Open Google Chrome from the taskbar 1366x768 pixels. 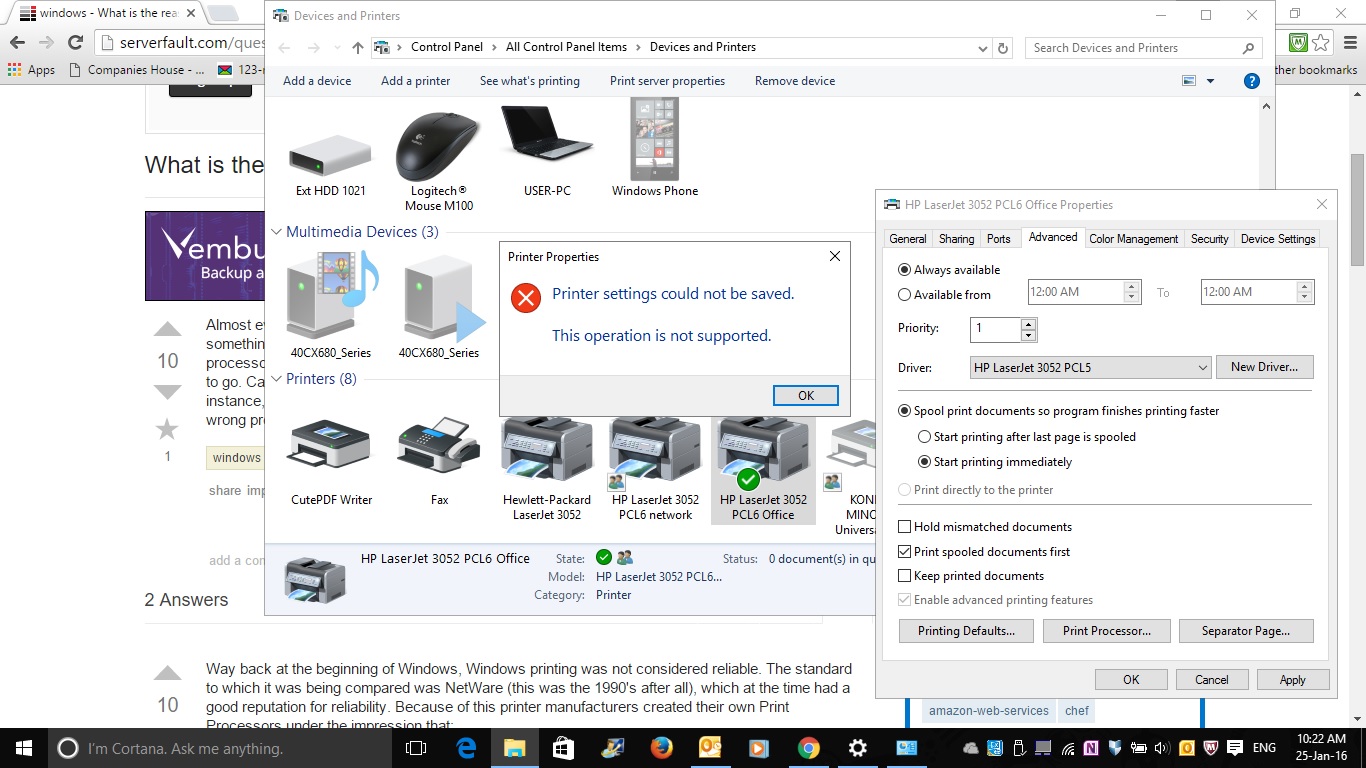(809, 748)
